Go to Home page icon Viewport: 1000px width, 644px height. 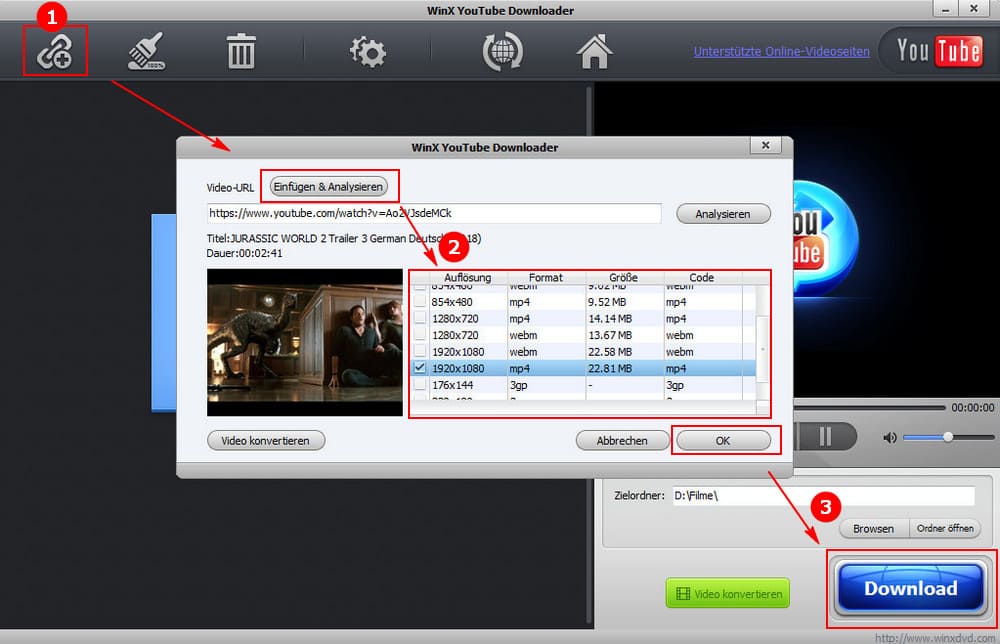594,52
